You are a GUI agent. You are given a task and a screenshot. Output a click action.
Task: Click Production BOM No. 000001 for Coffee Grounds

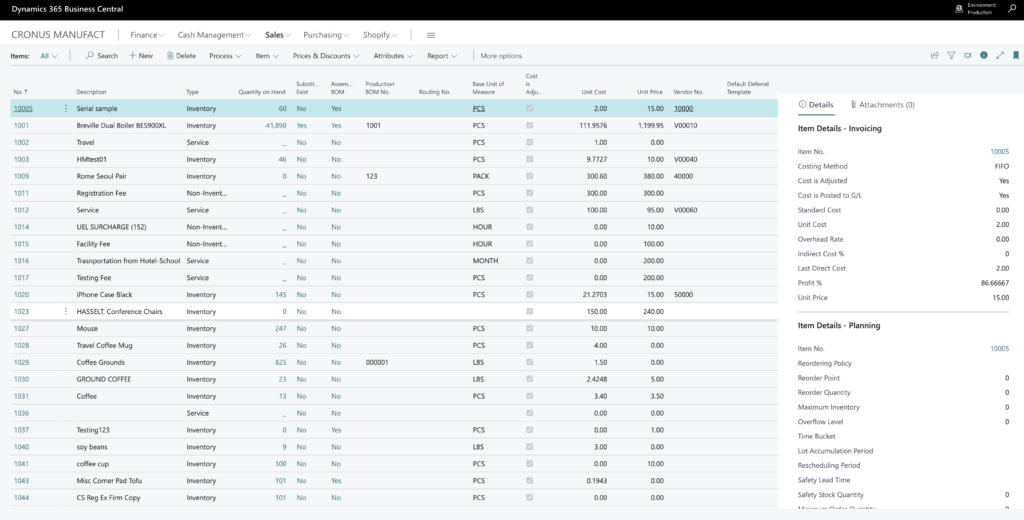point(377,363)
